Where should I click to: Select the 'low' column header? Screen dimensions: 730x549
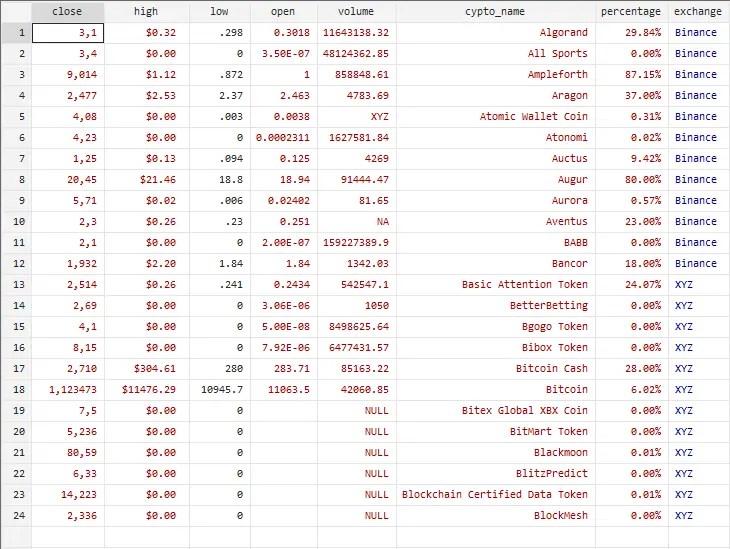220,11
